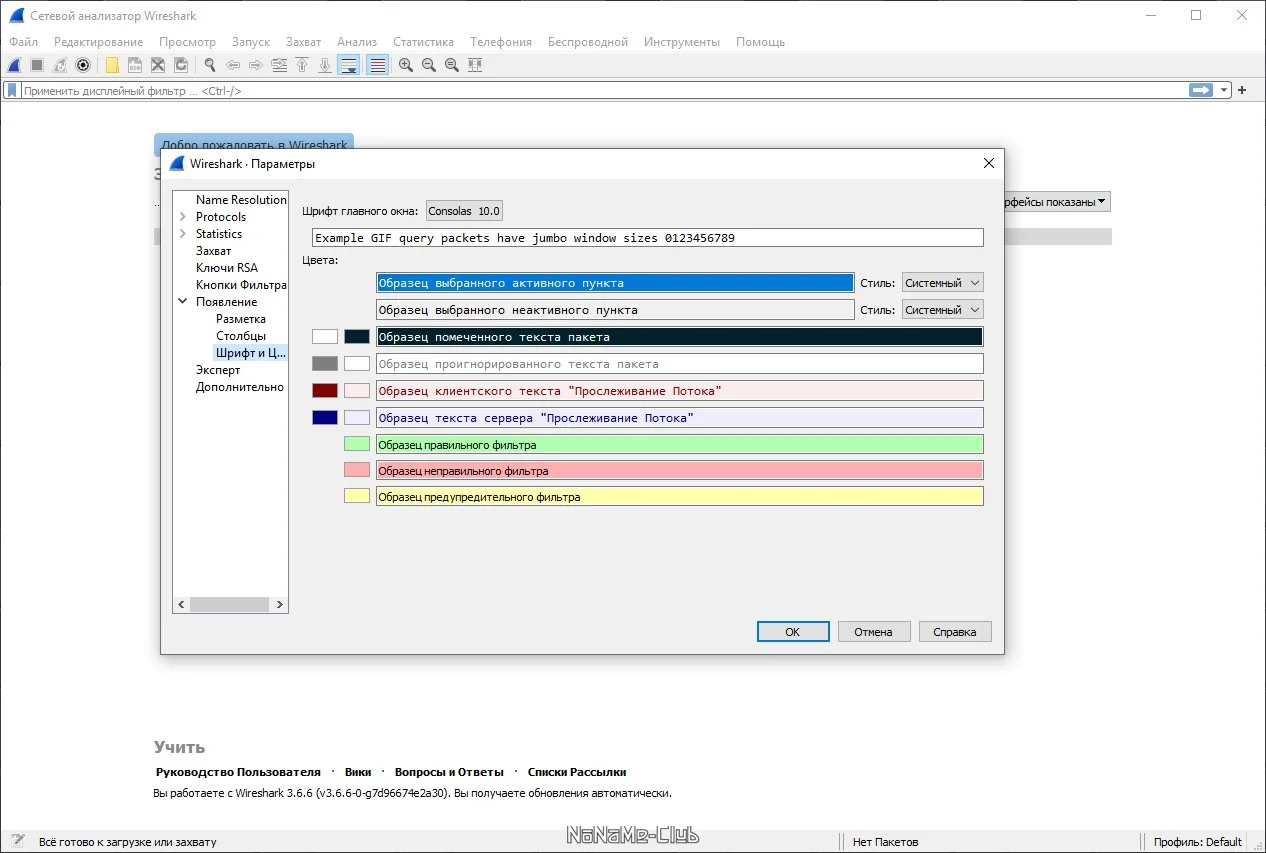Zoom out the main window text

coord(429,65)
